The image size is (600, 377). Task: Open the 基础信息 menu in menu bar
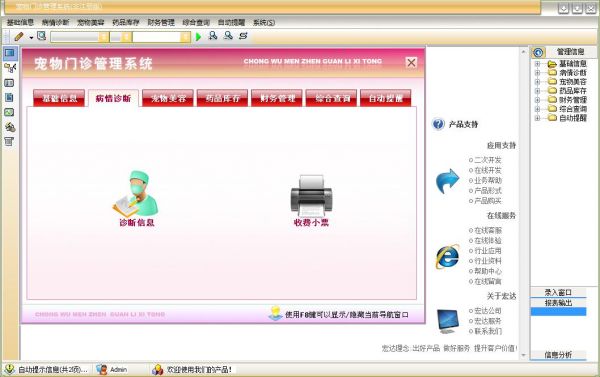tap(20, 23)
